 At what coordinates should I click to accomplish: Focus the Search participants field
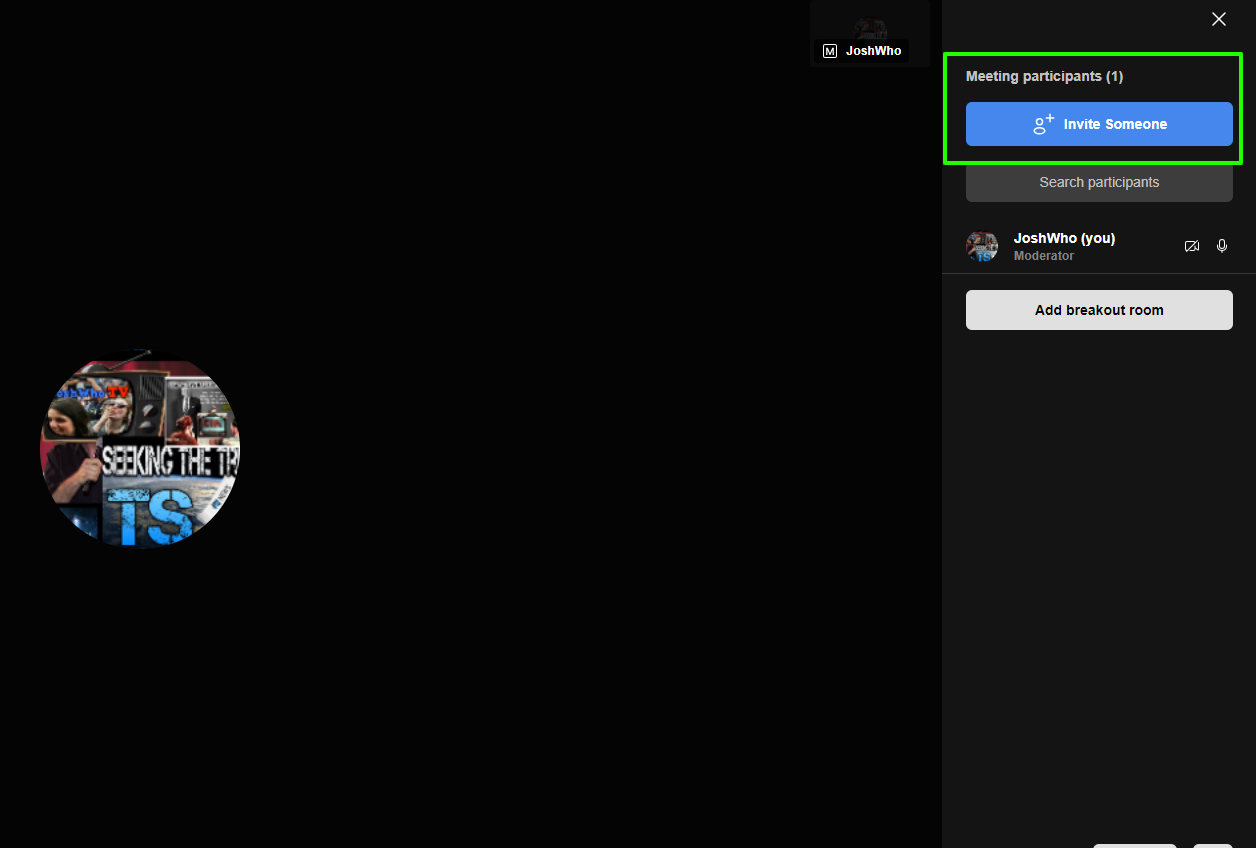pos(1098,182)
